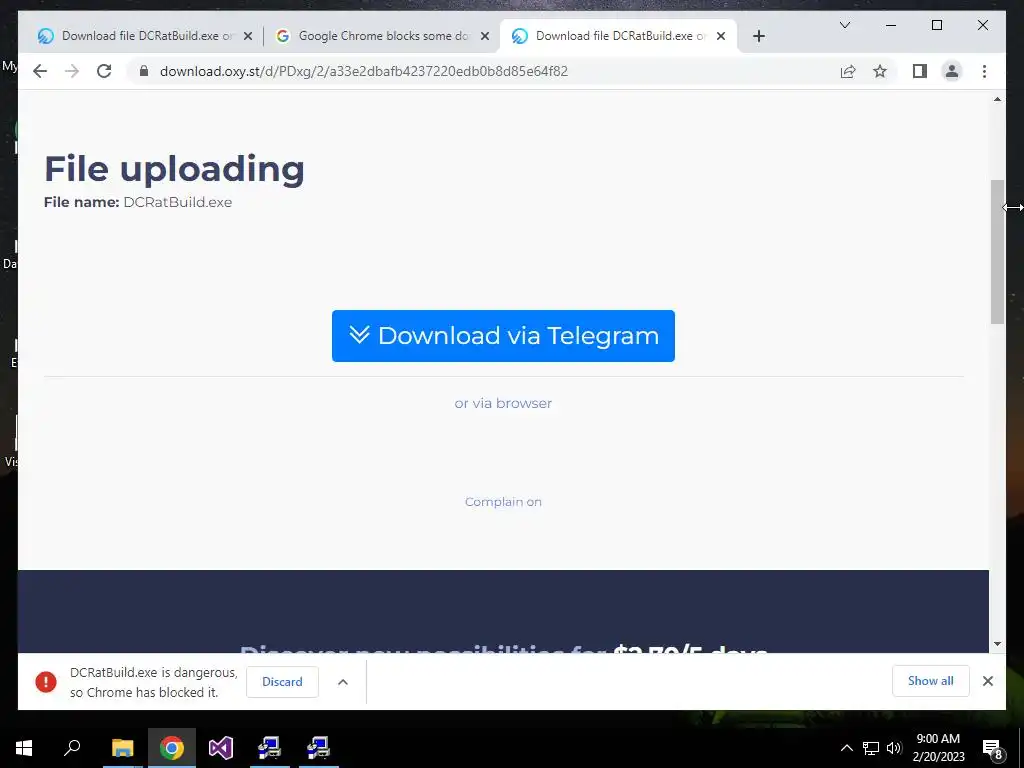Maximize the Chrome window
The height and width of the screenshot is (768, 1024).
click(936, 25)
